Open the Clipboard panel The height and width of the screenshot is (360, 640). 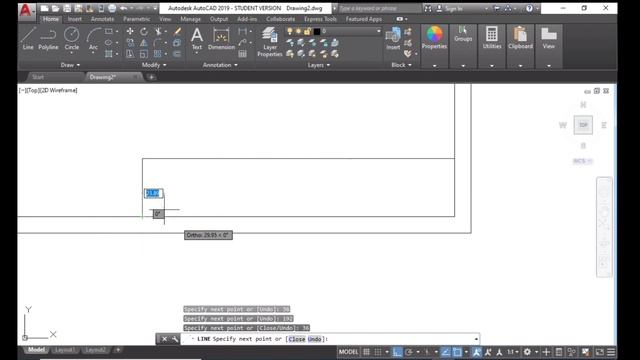(520, 37)
